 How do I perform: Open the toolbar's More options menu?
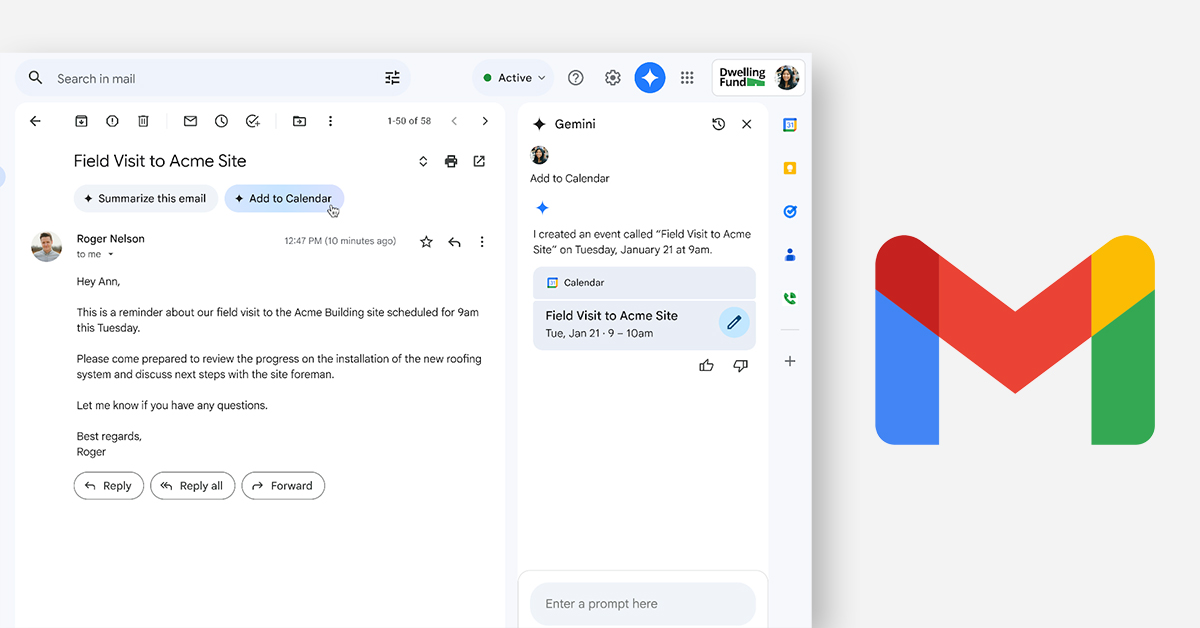[330, 121]
